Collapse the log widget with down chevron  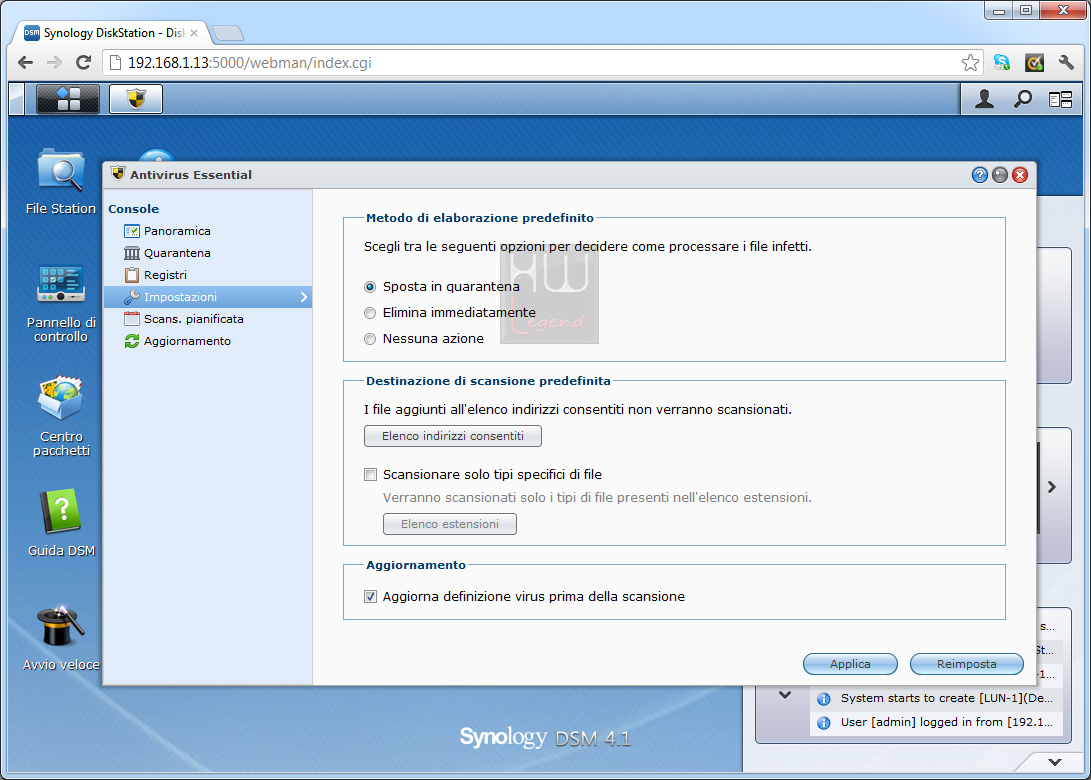(x=785, y=695)
